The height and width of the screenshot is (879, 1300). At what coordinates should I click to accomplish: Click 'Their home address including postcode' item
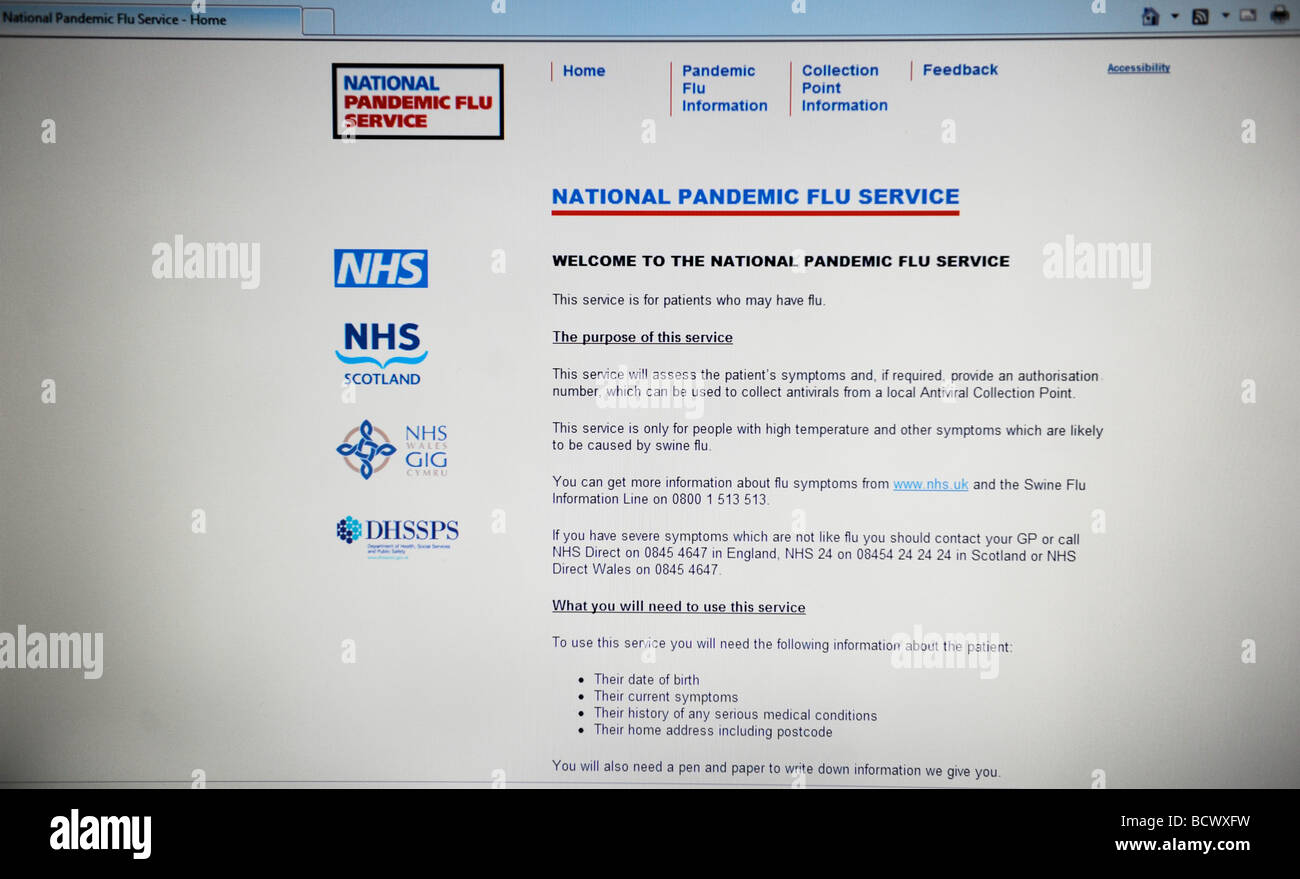pyautogui.click(x=713, y=731)
